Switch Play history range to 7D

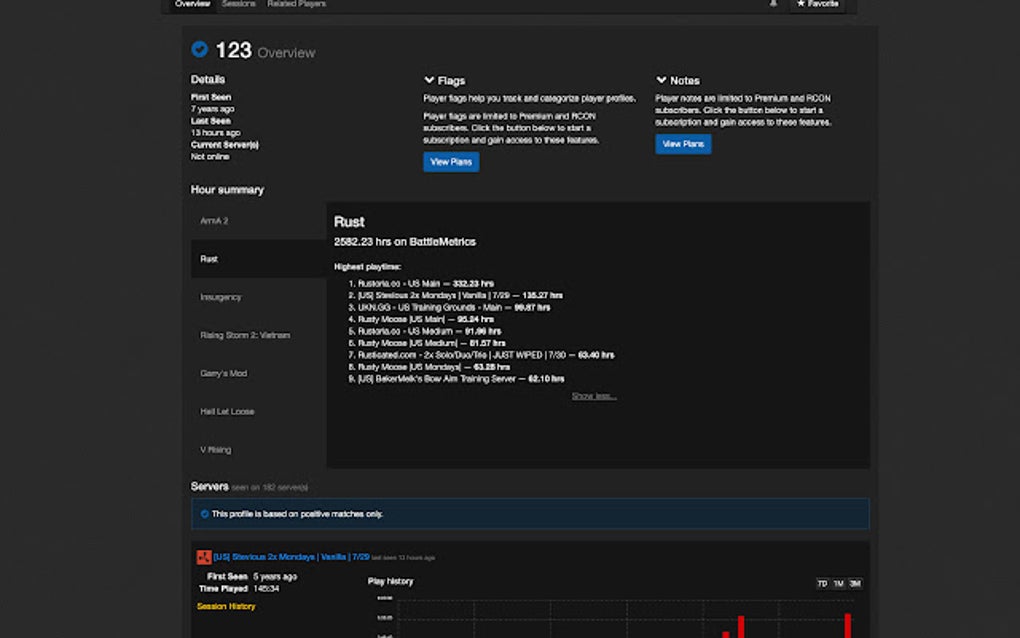coord(821,582)
